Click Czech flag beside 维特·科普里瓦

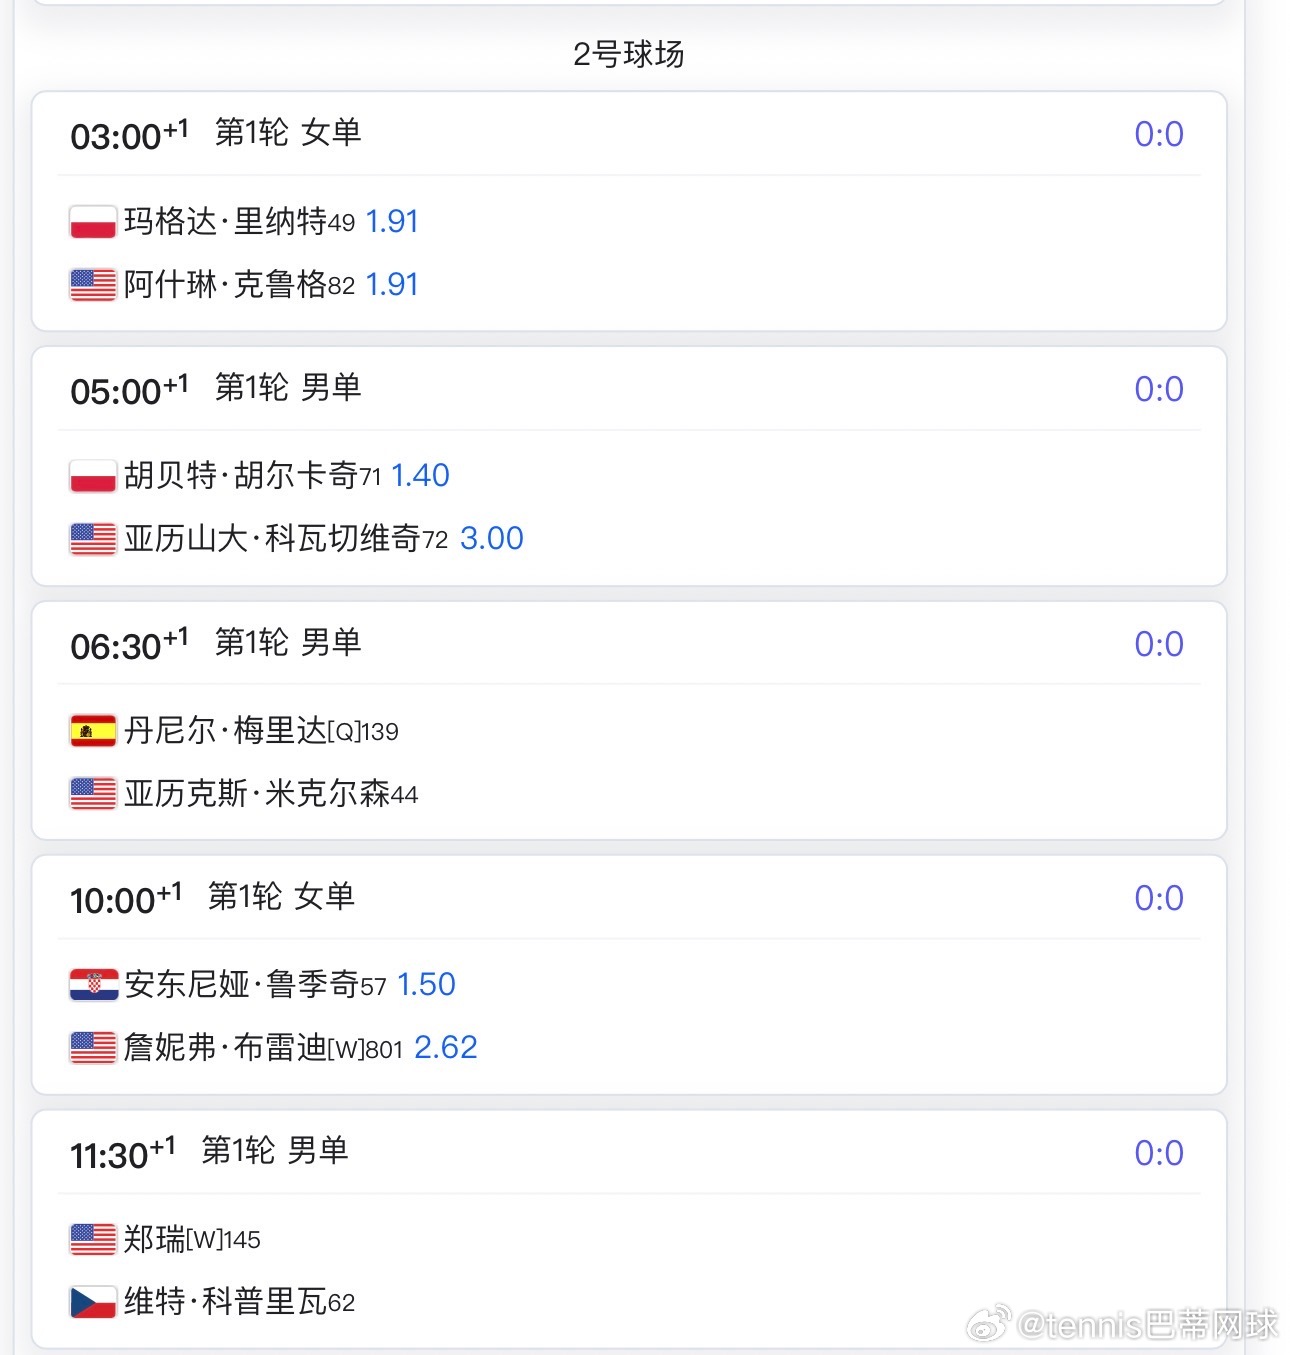[x=93, y=1302]
